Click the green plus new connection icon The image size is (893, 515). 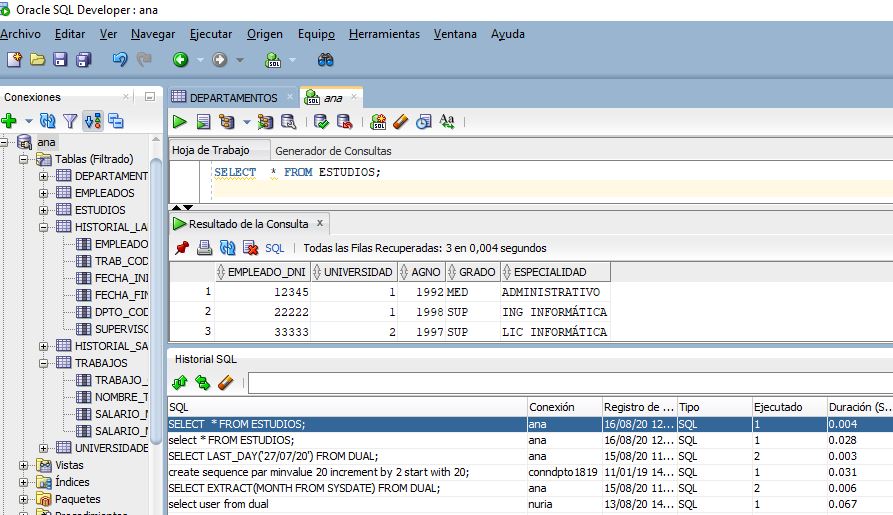click(x=9, y=121)
